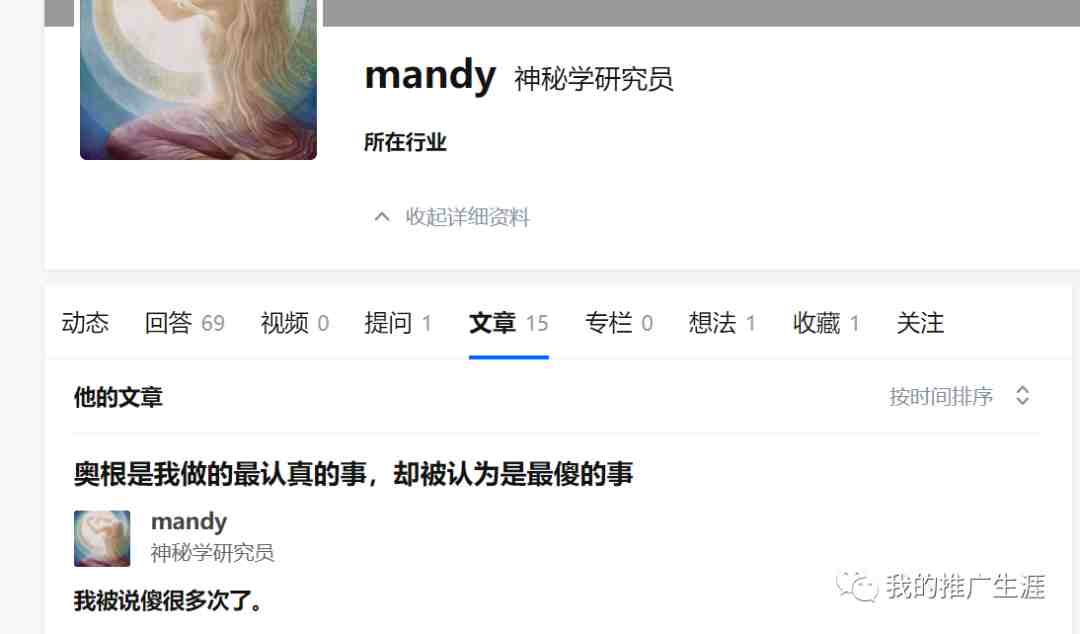Click the article excerpt 我被说傻很多次了

(x=168, y=600)
